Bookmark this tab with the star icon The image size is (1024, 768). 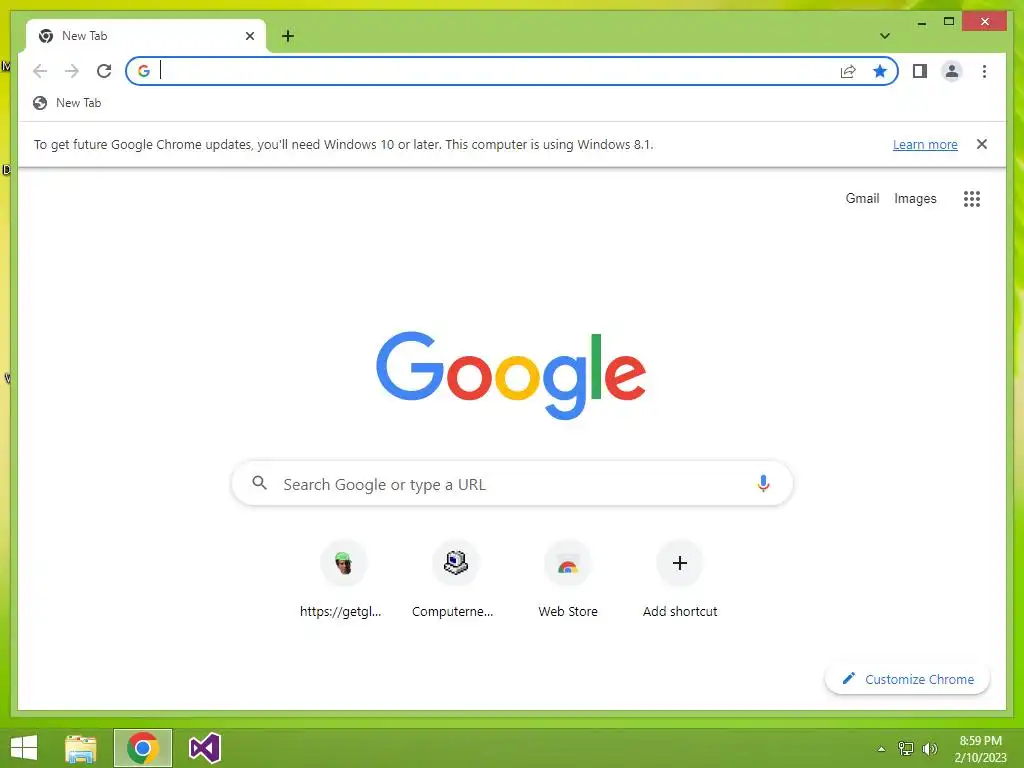(880, 71)
